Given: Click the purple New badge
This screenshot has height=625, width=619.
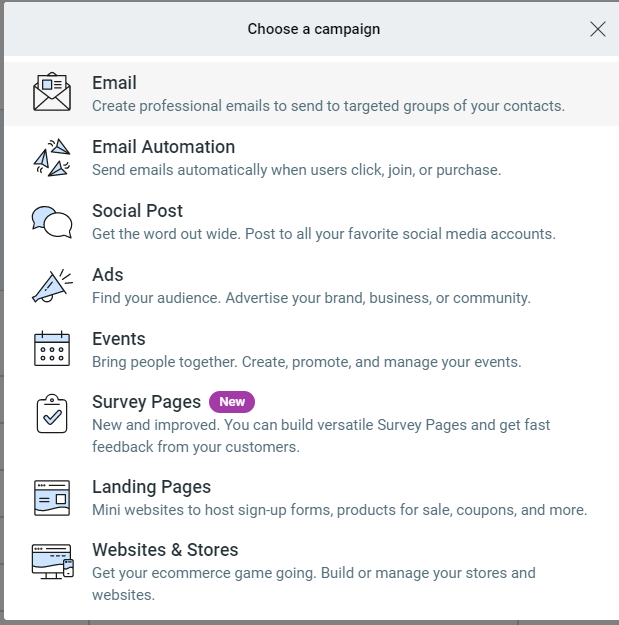Looking at the screenshot, I should coord(232,402).
